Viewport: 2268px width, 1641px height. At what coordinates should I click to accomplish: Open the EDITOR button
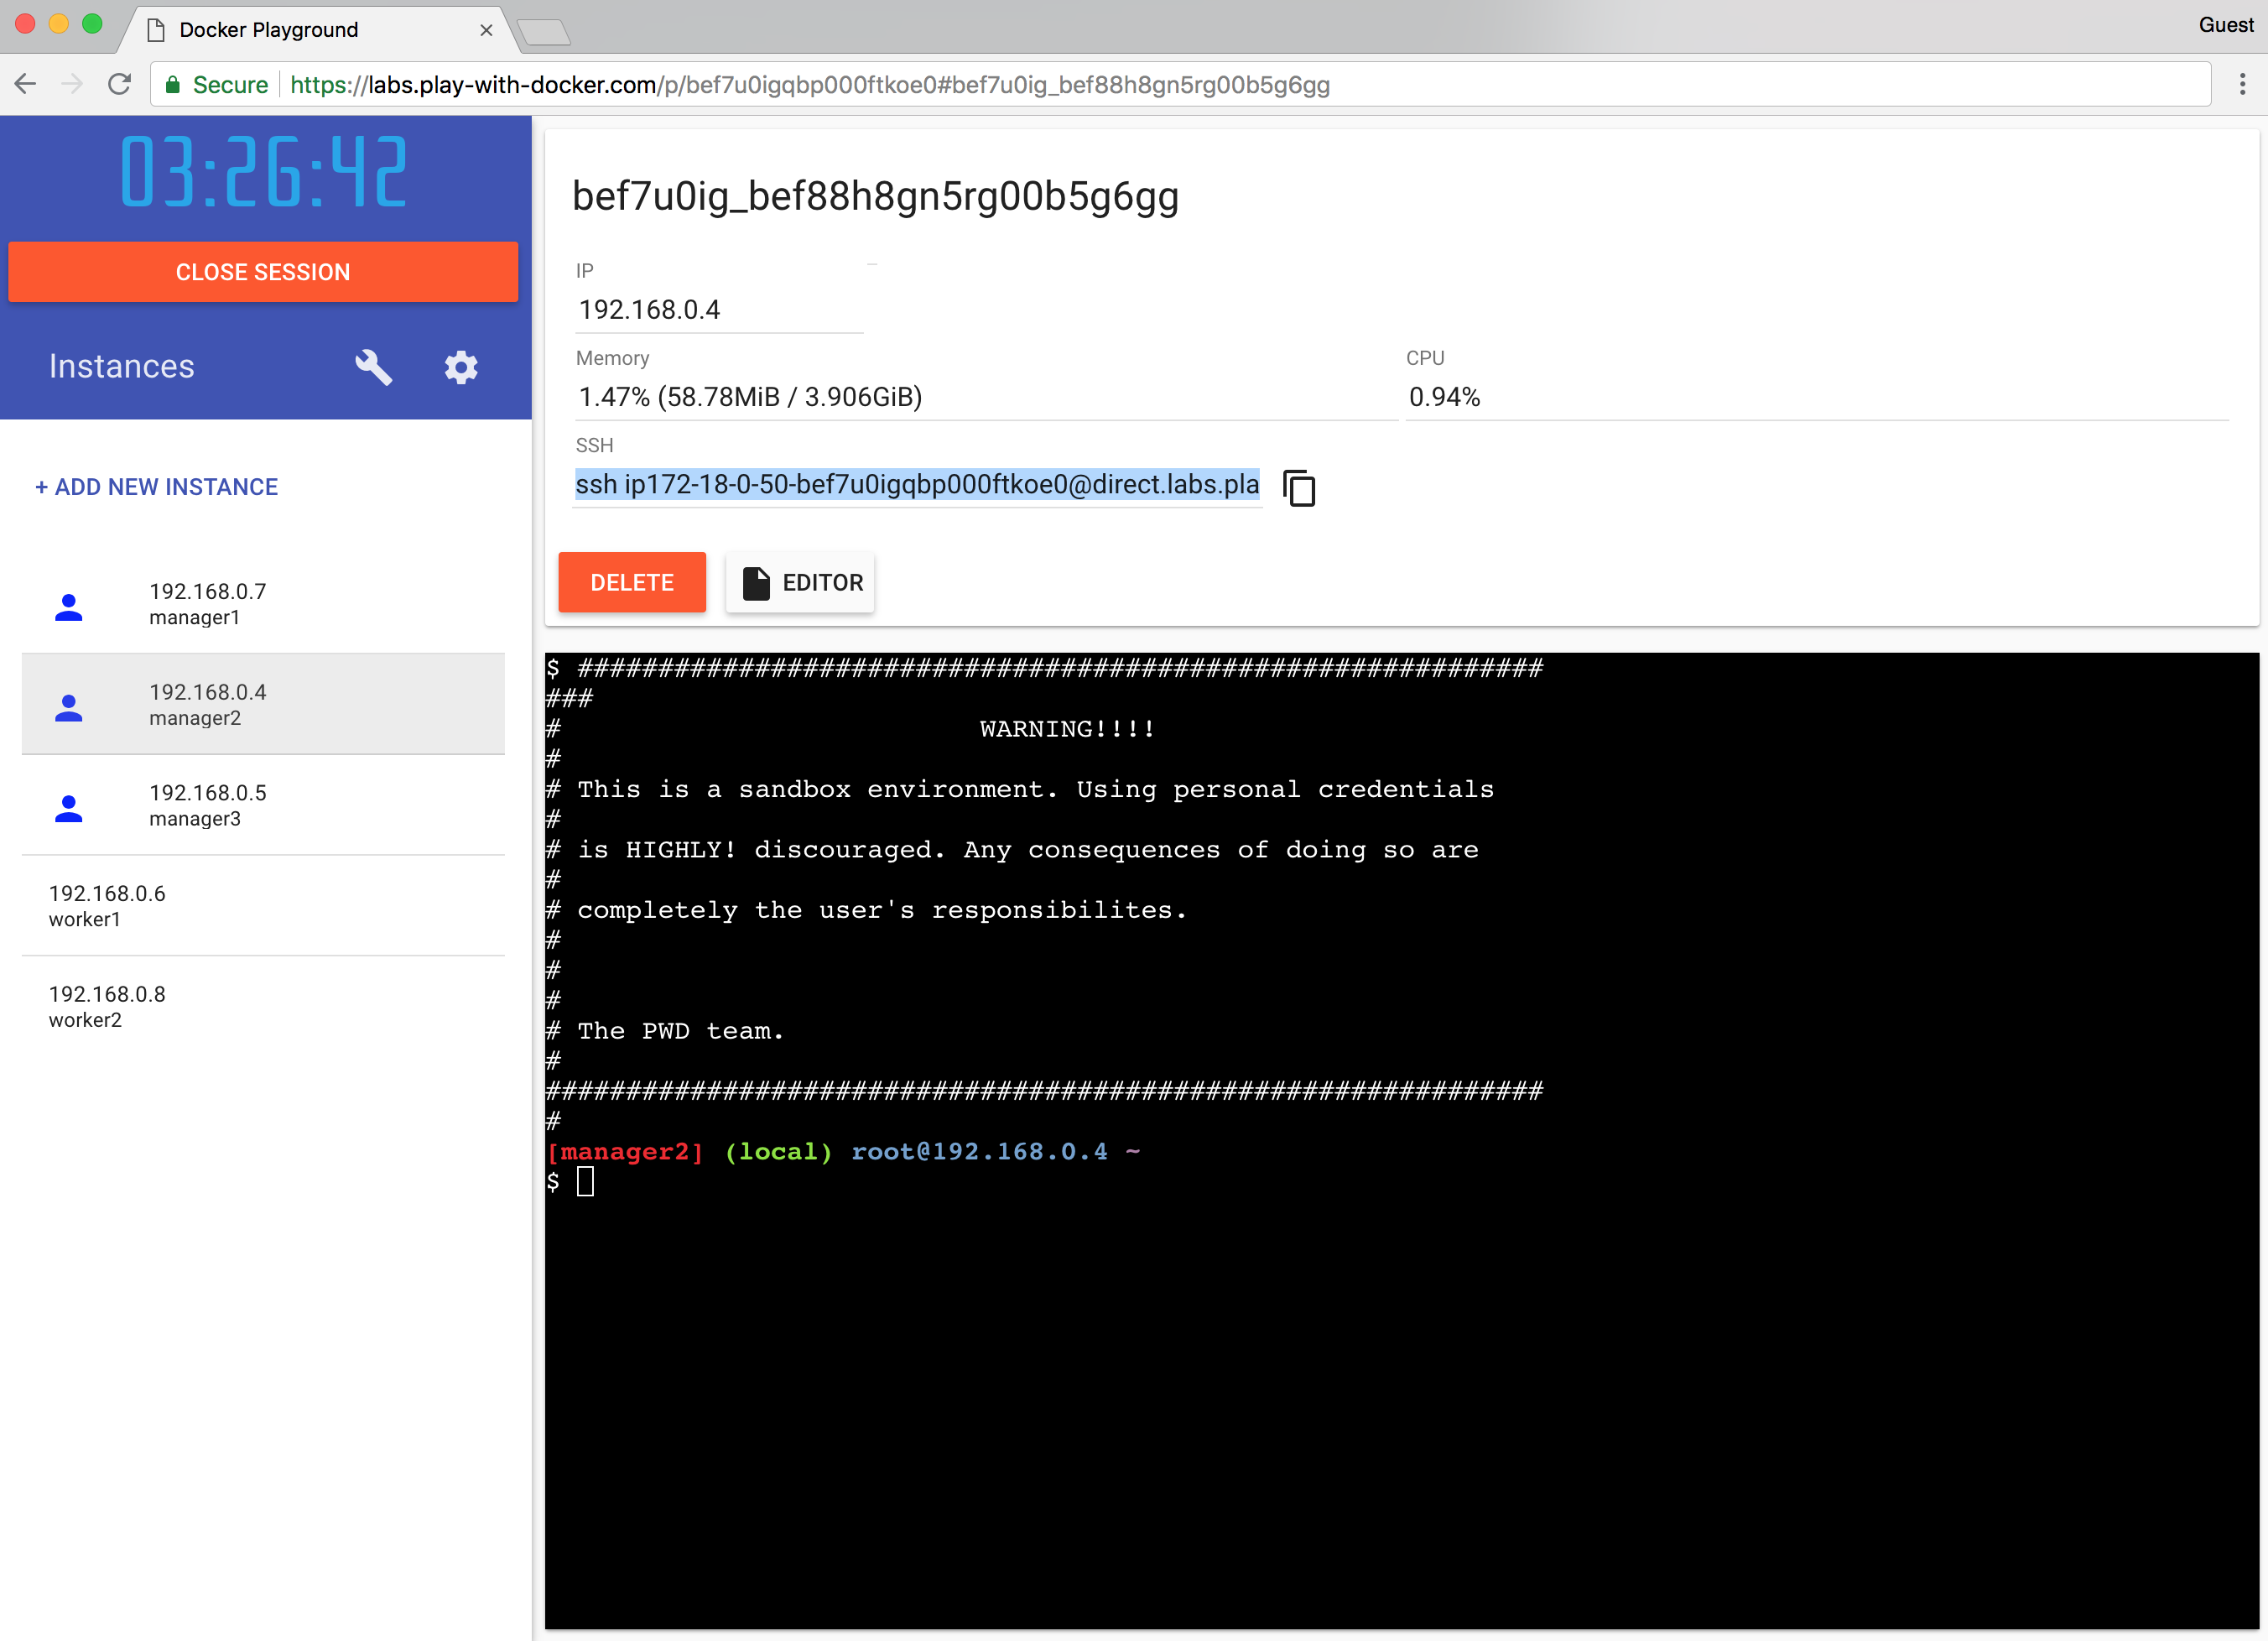click(800, 582)
